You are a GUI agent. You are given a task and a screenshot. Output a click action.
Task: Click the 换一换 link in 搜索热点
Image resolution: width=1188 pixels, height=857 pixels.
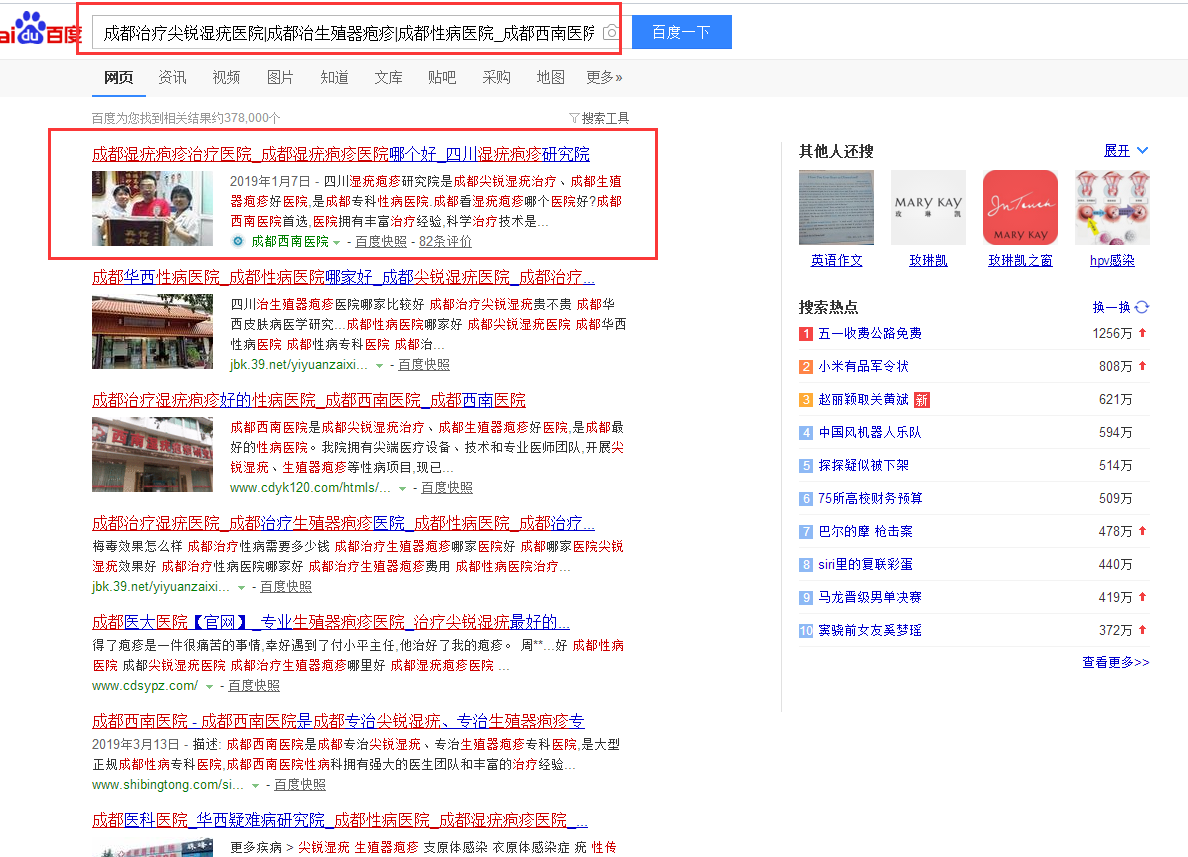[1111, 307]
